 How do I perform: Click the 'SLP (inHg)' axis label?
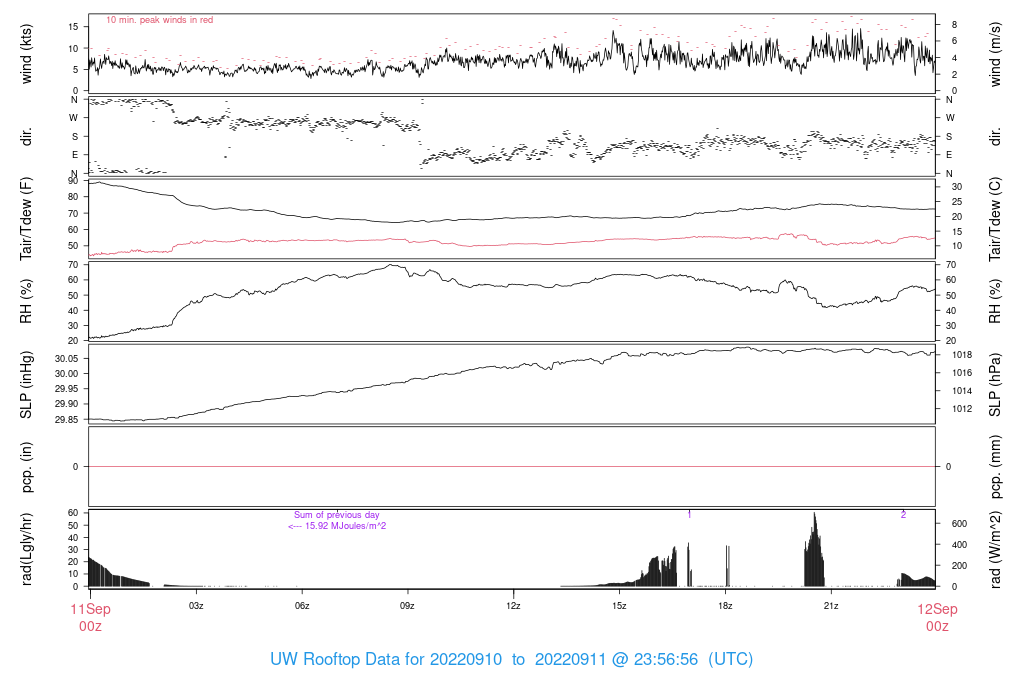(26, 385)
